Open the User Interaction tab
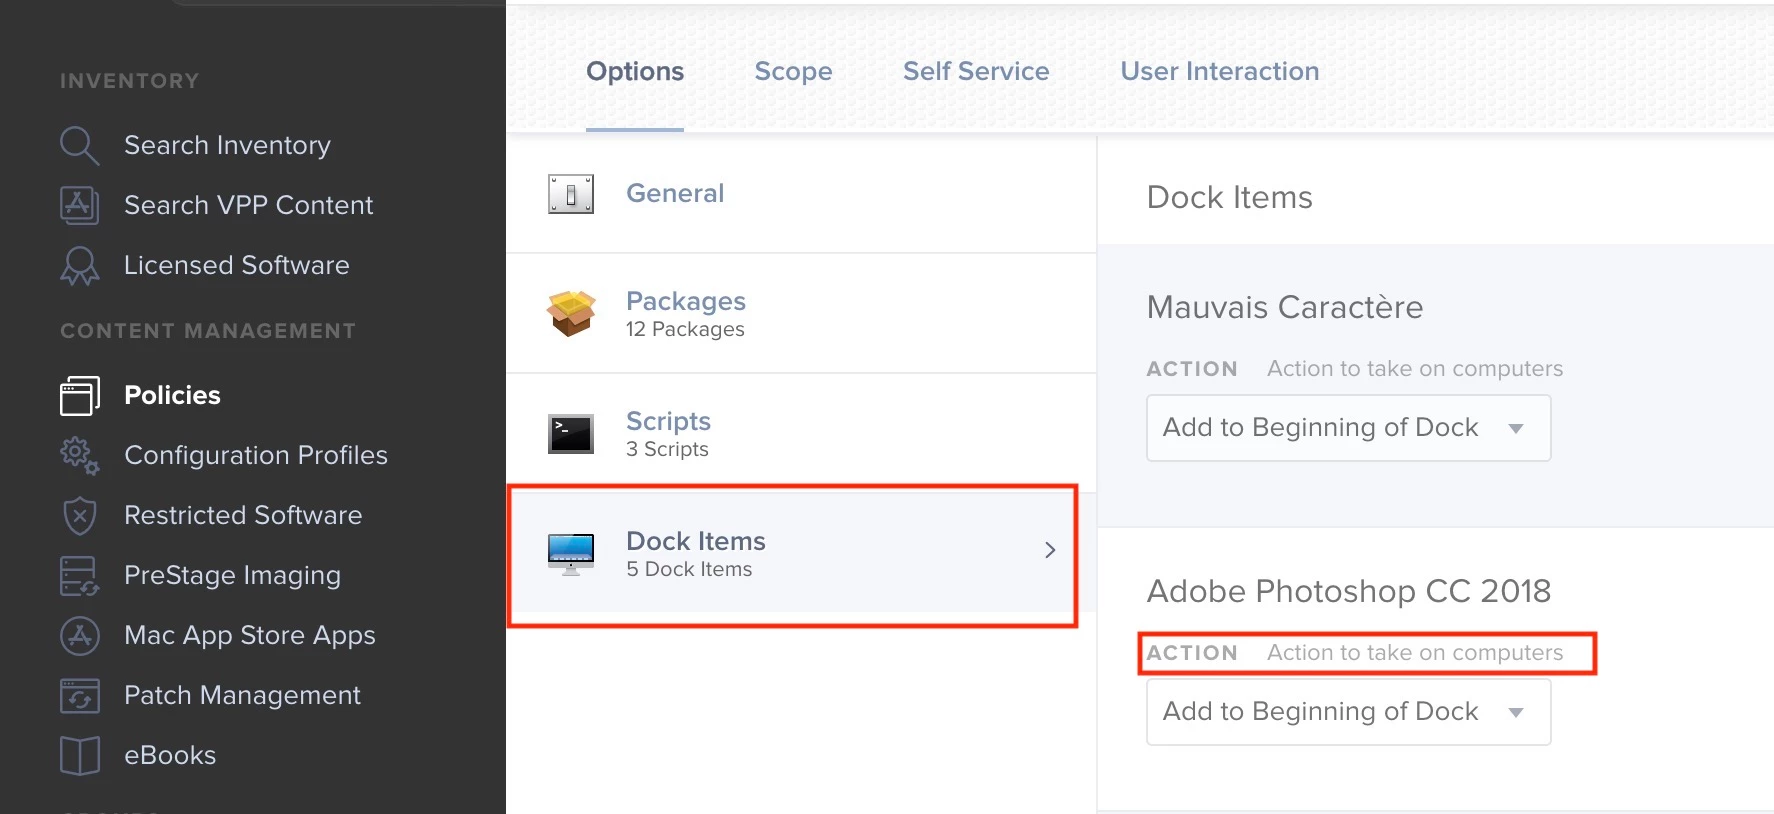Viewport: 1774px width, 814px height. point(1219,72)
